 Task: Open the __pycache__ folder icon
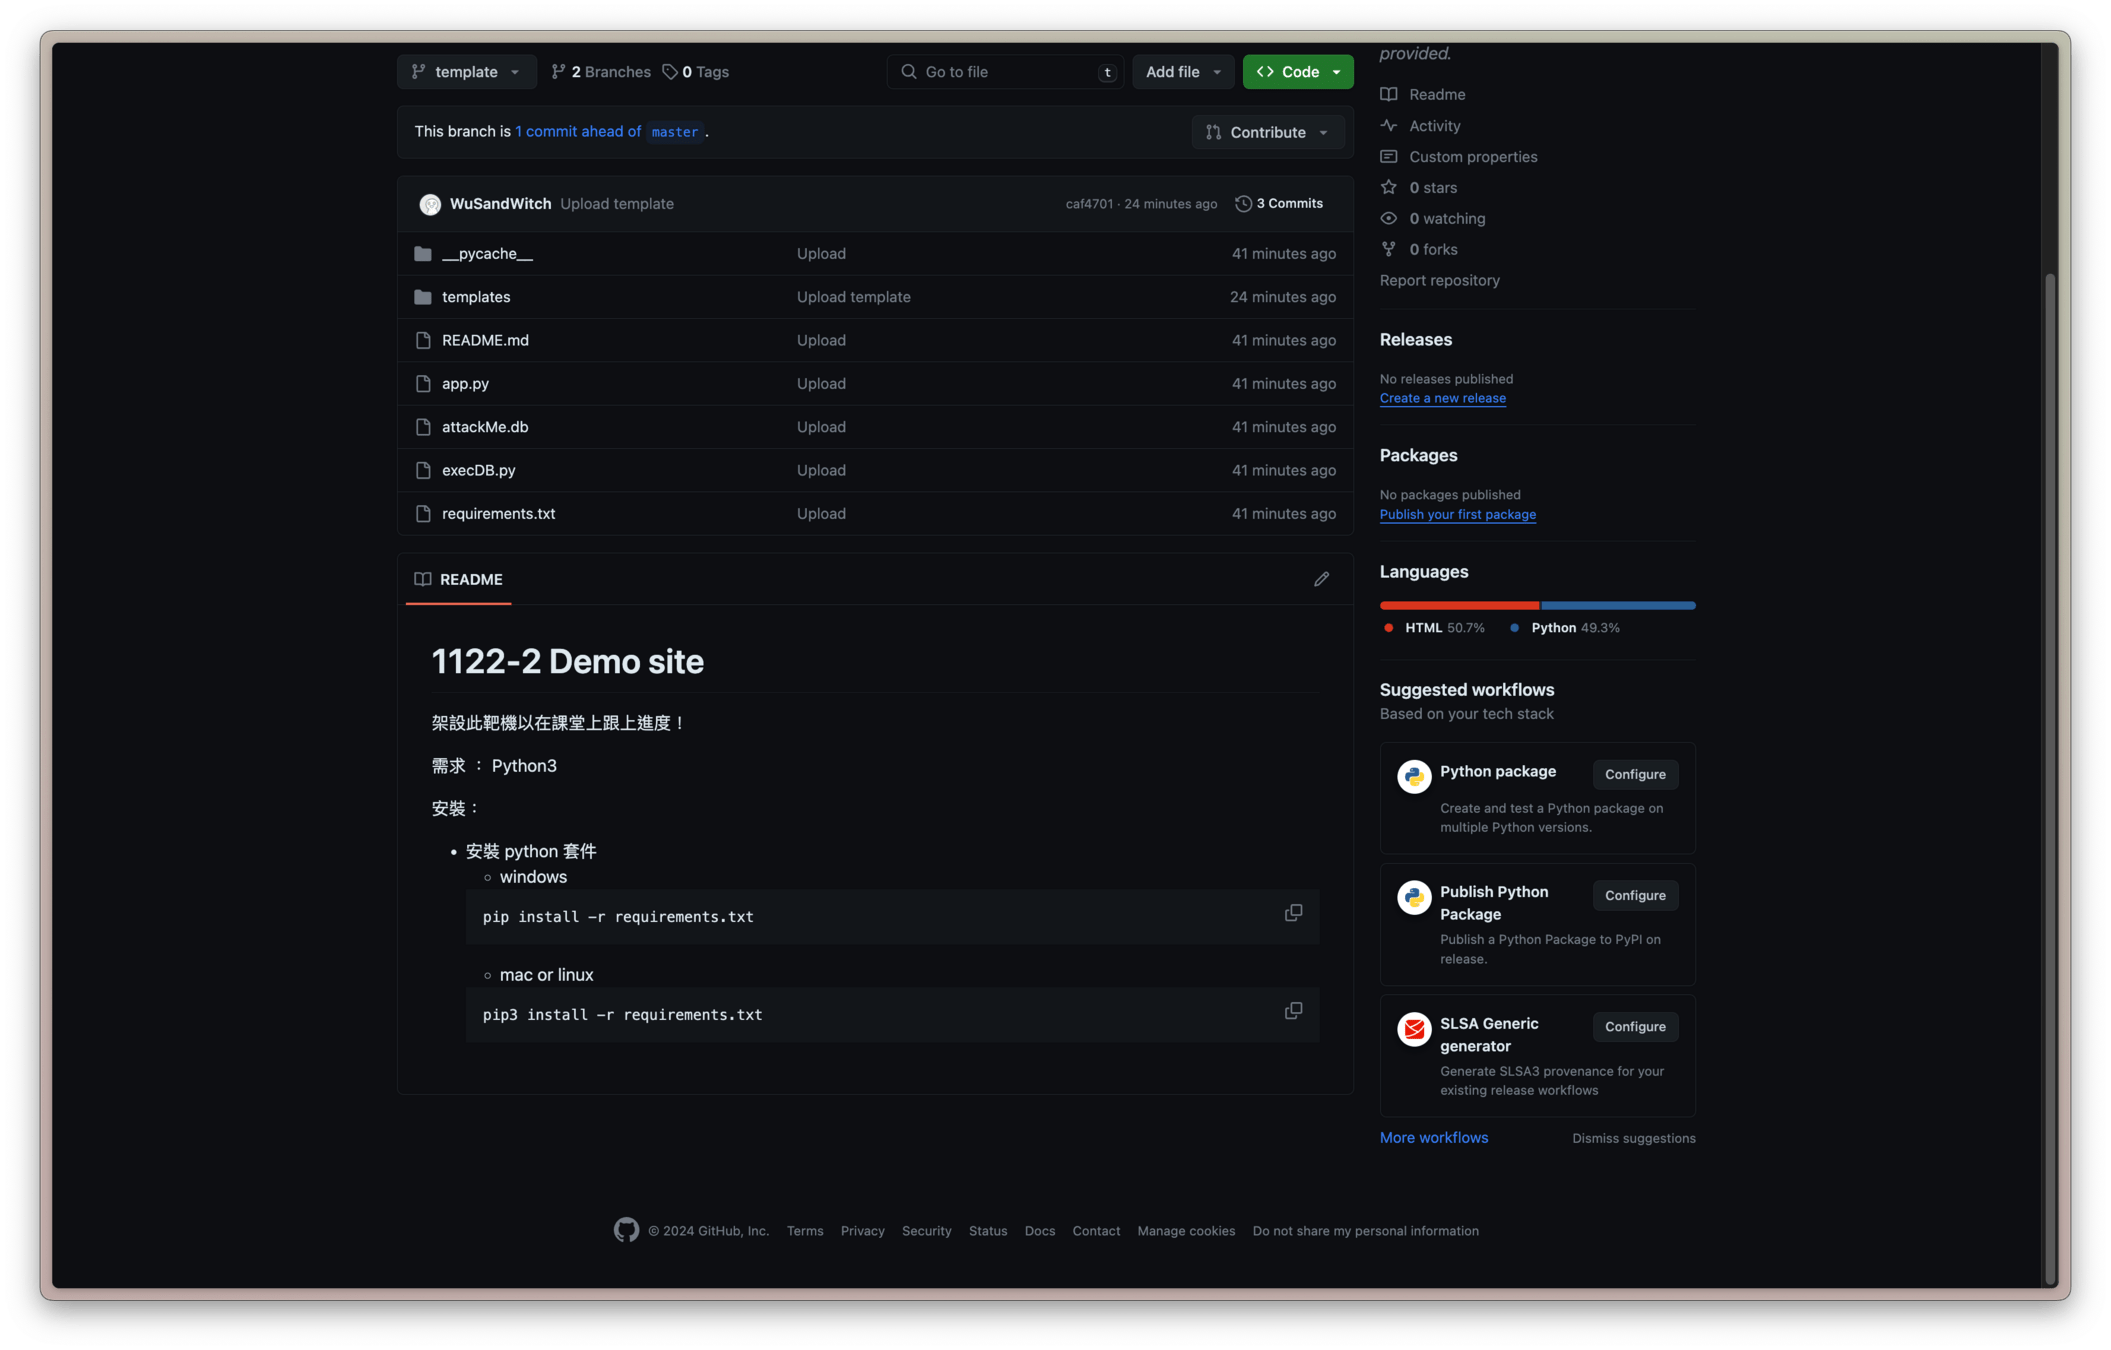[x=423, y=254]
